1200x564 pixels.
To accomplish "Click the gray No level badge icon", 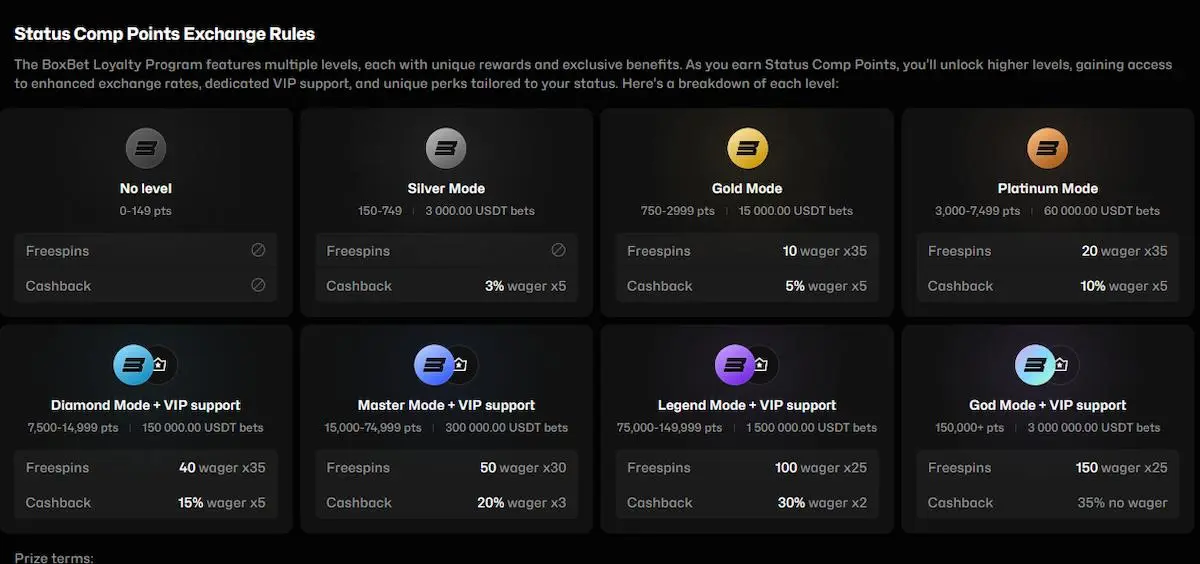I will pos(146,149).
